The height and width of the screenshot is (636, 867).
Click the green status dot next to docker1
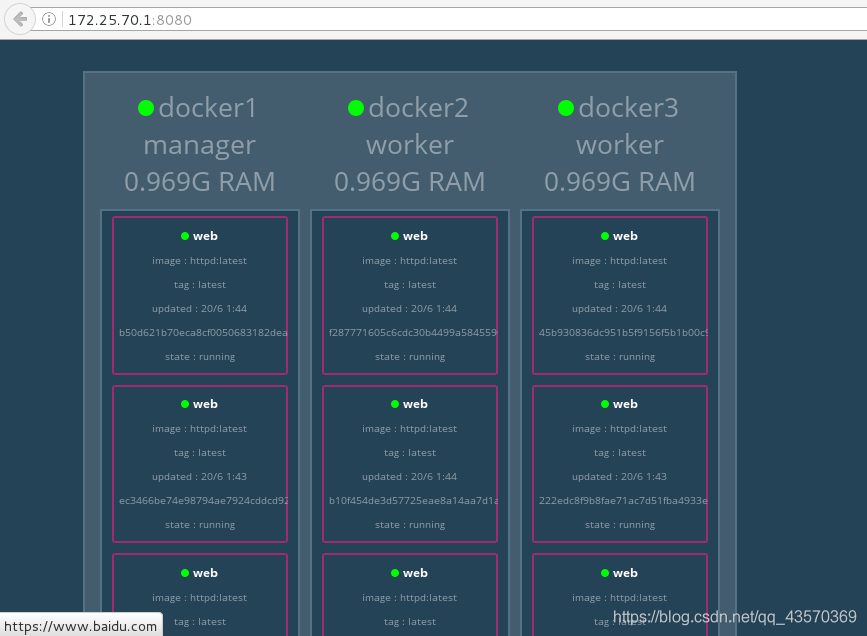click(x=145, y=107)
